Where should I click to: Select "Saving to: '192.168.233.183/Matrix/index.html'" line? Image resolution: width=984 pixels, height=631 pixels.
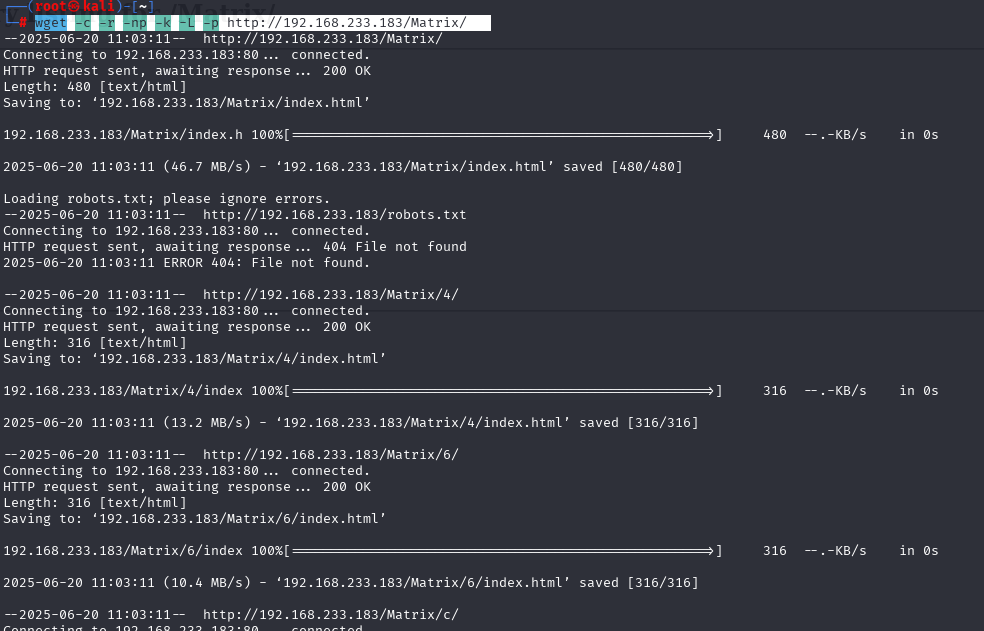186,103
